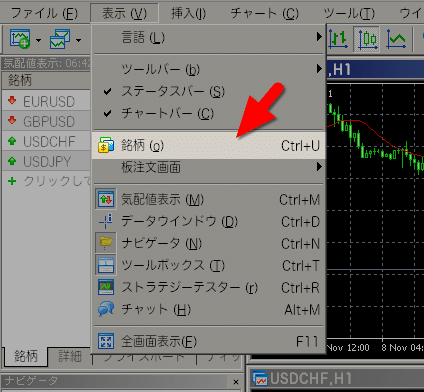
Task: Switch to the 詳細 tab
Action: 70,356
